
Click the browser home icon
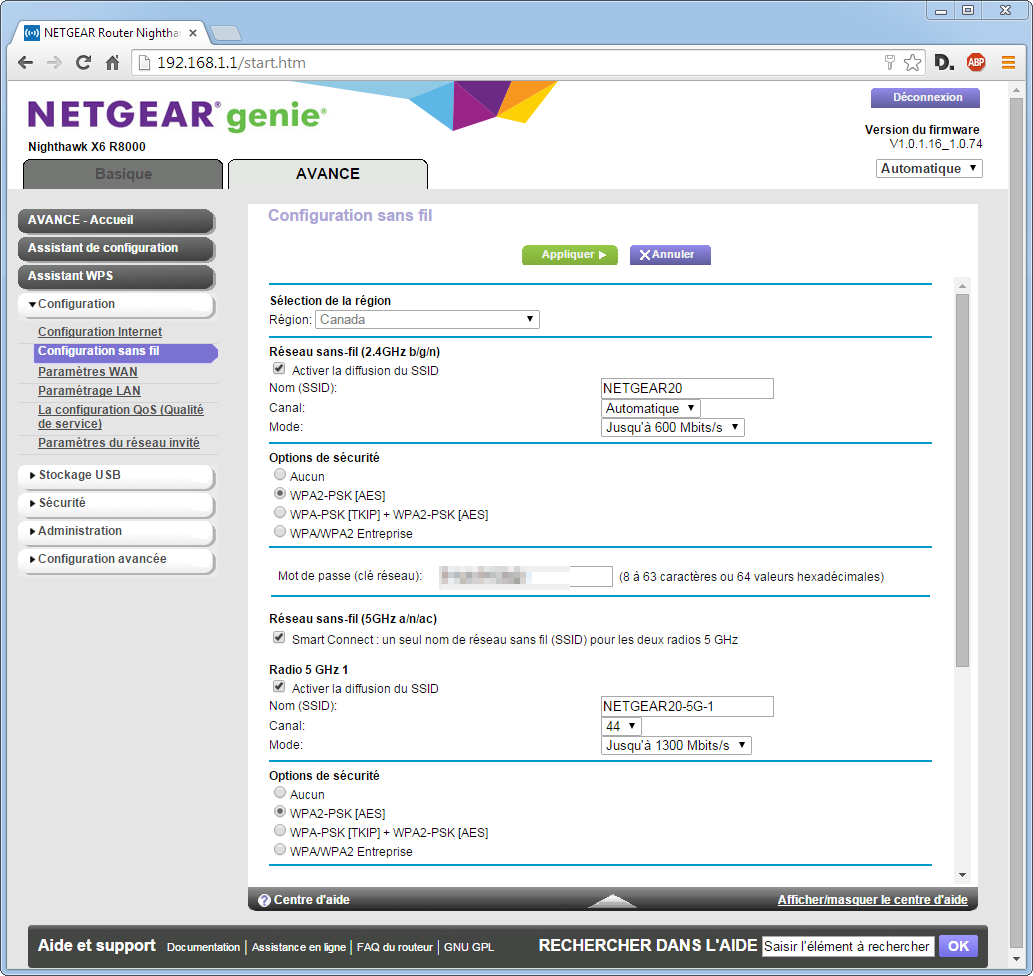point(113,63)
